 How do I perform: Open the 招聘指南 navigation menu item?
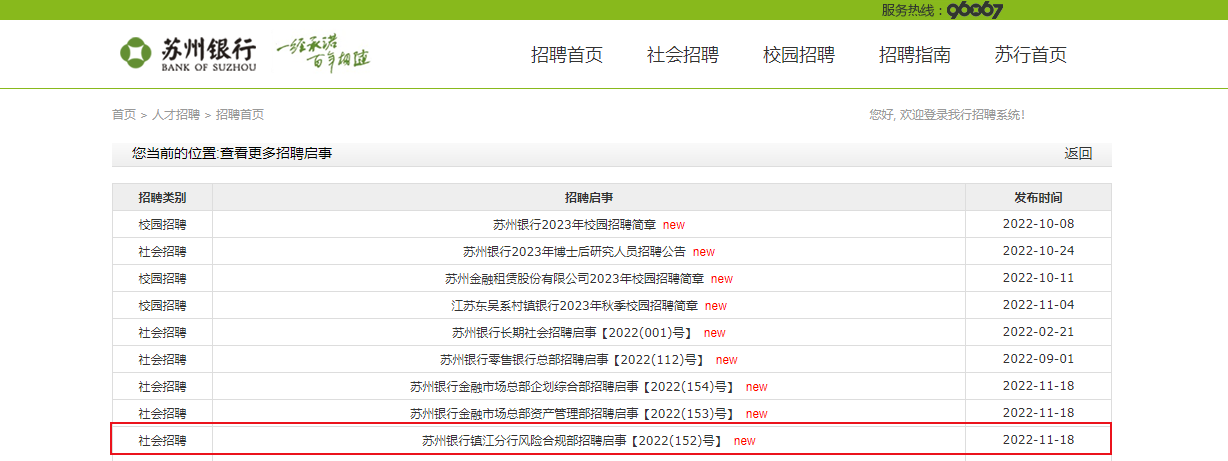point(915,55)
